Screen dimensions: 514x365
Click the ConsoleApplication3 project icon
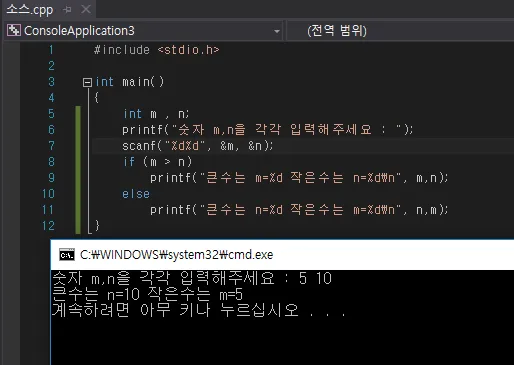[14, 30]
